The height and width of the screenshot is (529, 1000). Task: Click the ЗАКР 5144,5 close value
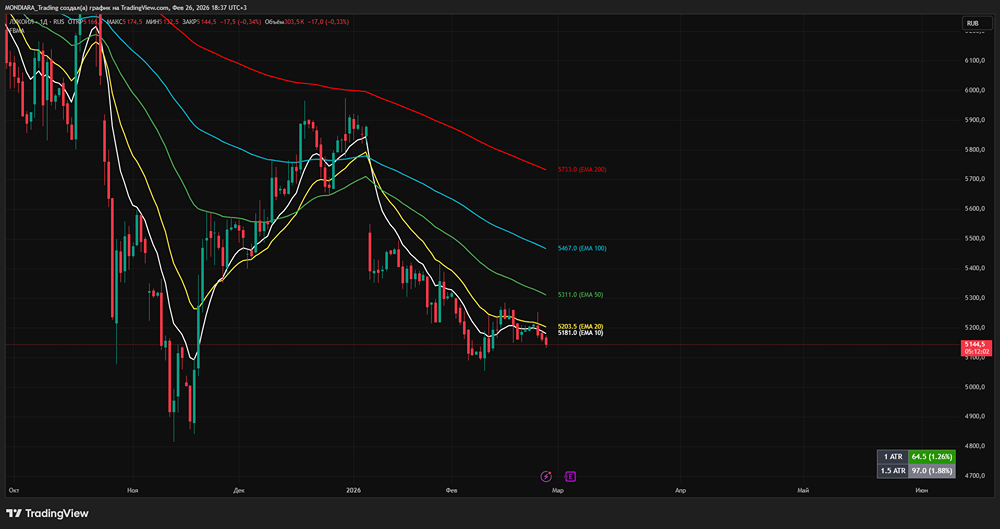click(x=199, y=22)
